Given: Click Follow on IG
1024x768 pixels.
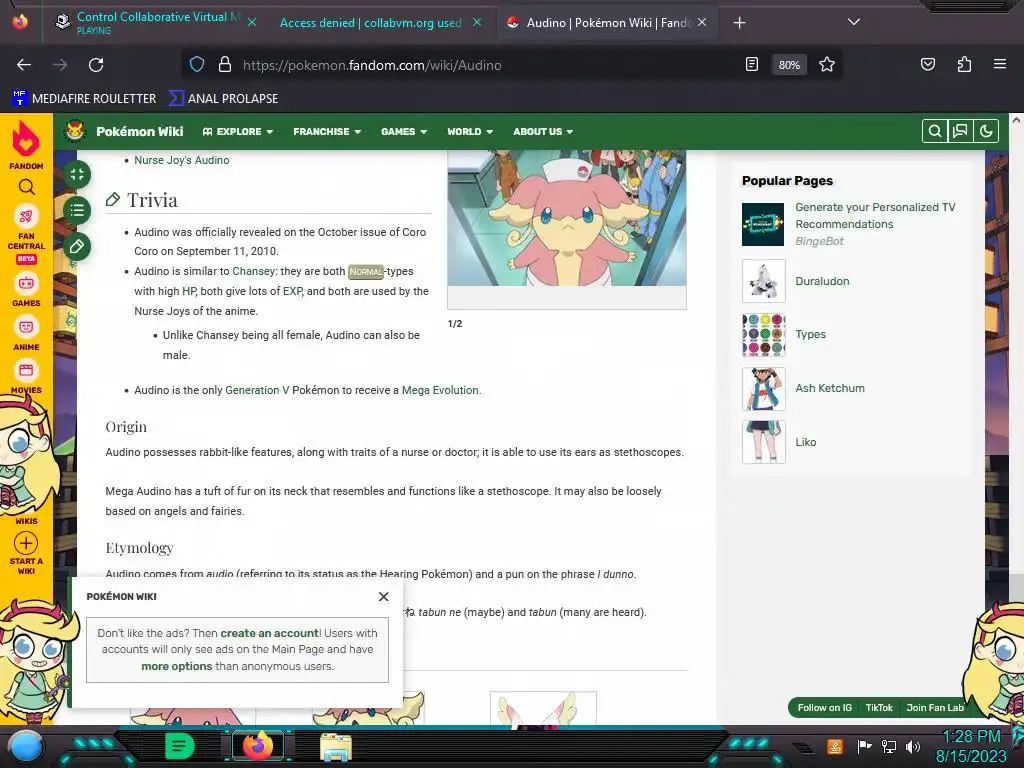Looking at the screenshot, I should tap(824, 707).
